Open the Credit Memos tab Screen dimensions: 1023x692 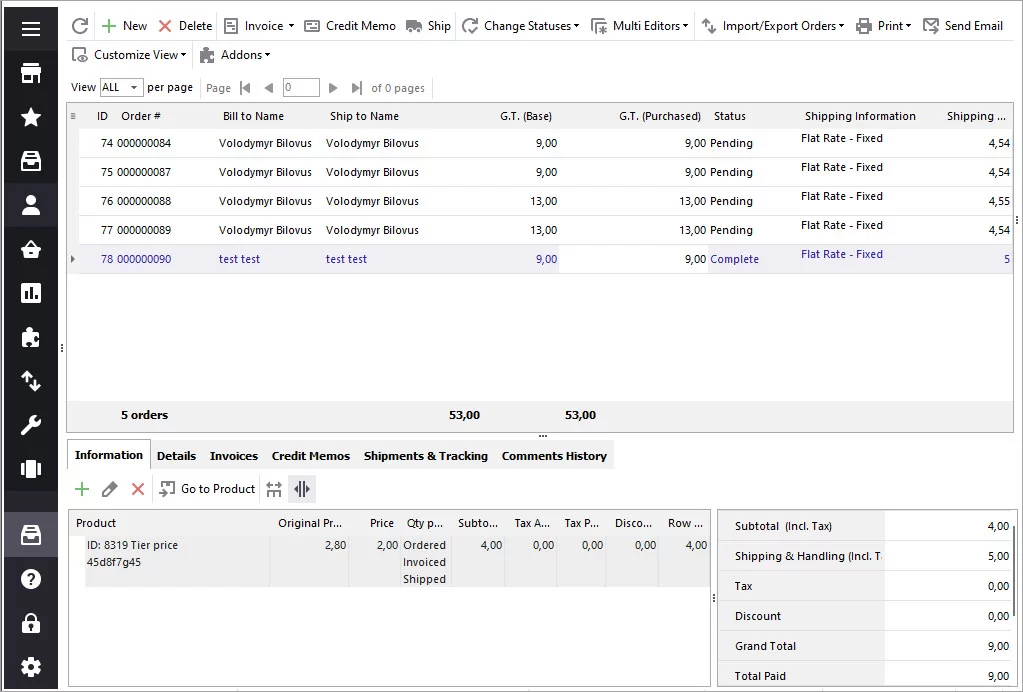pos(311,456)
